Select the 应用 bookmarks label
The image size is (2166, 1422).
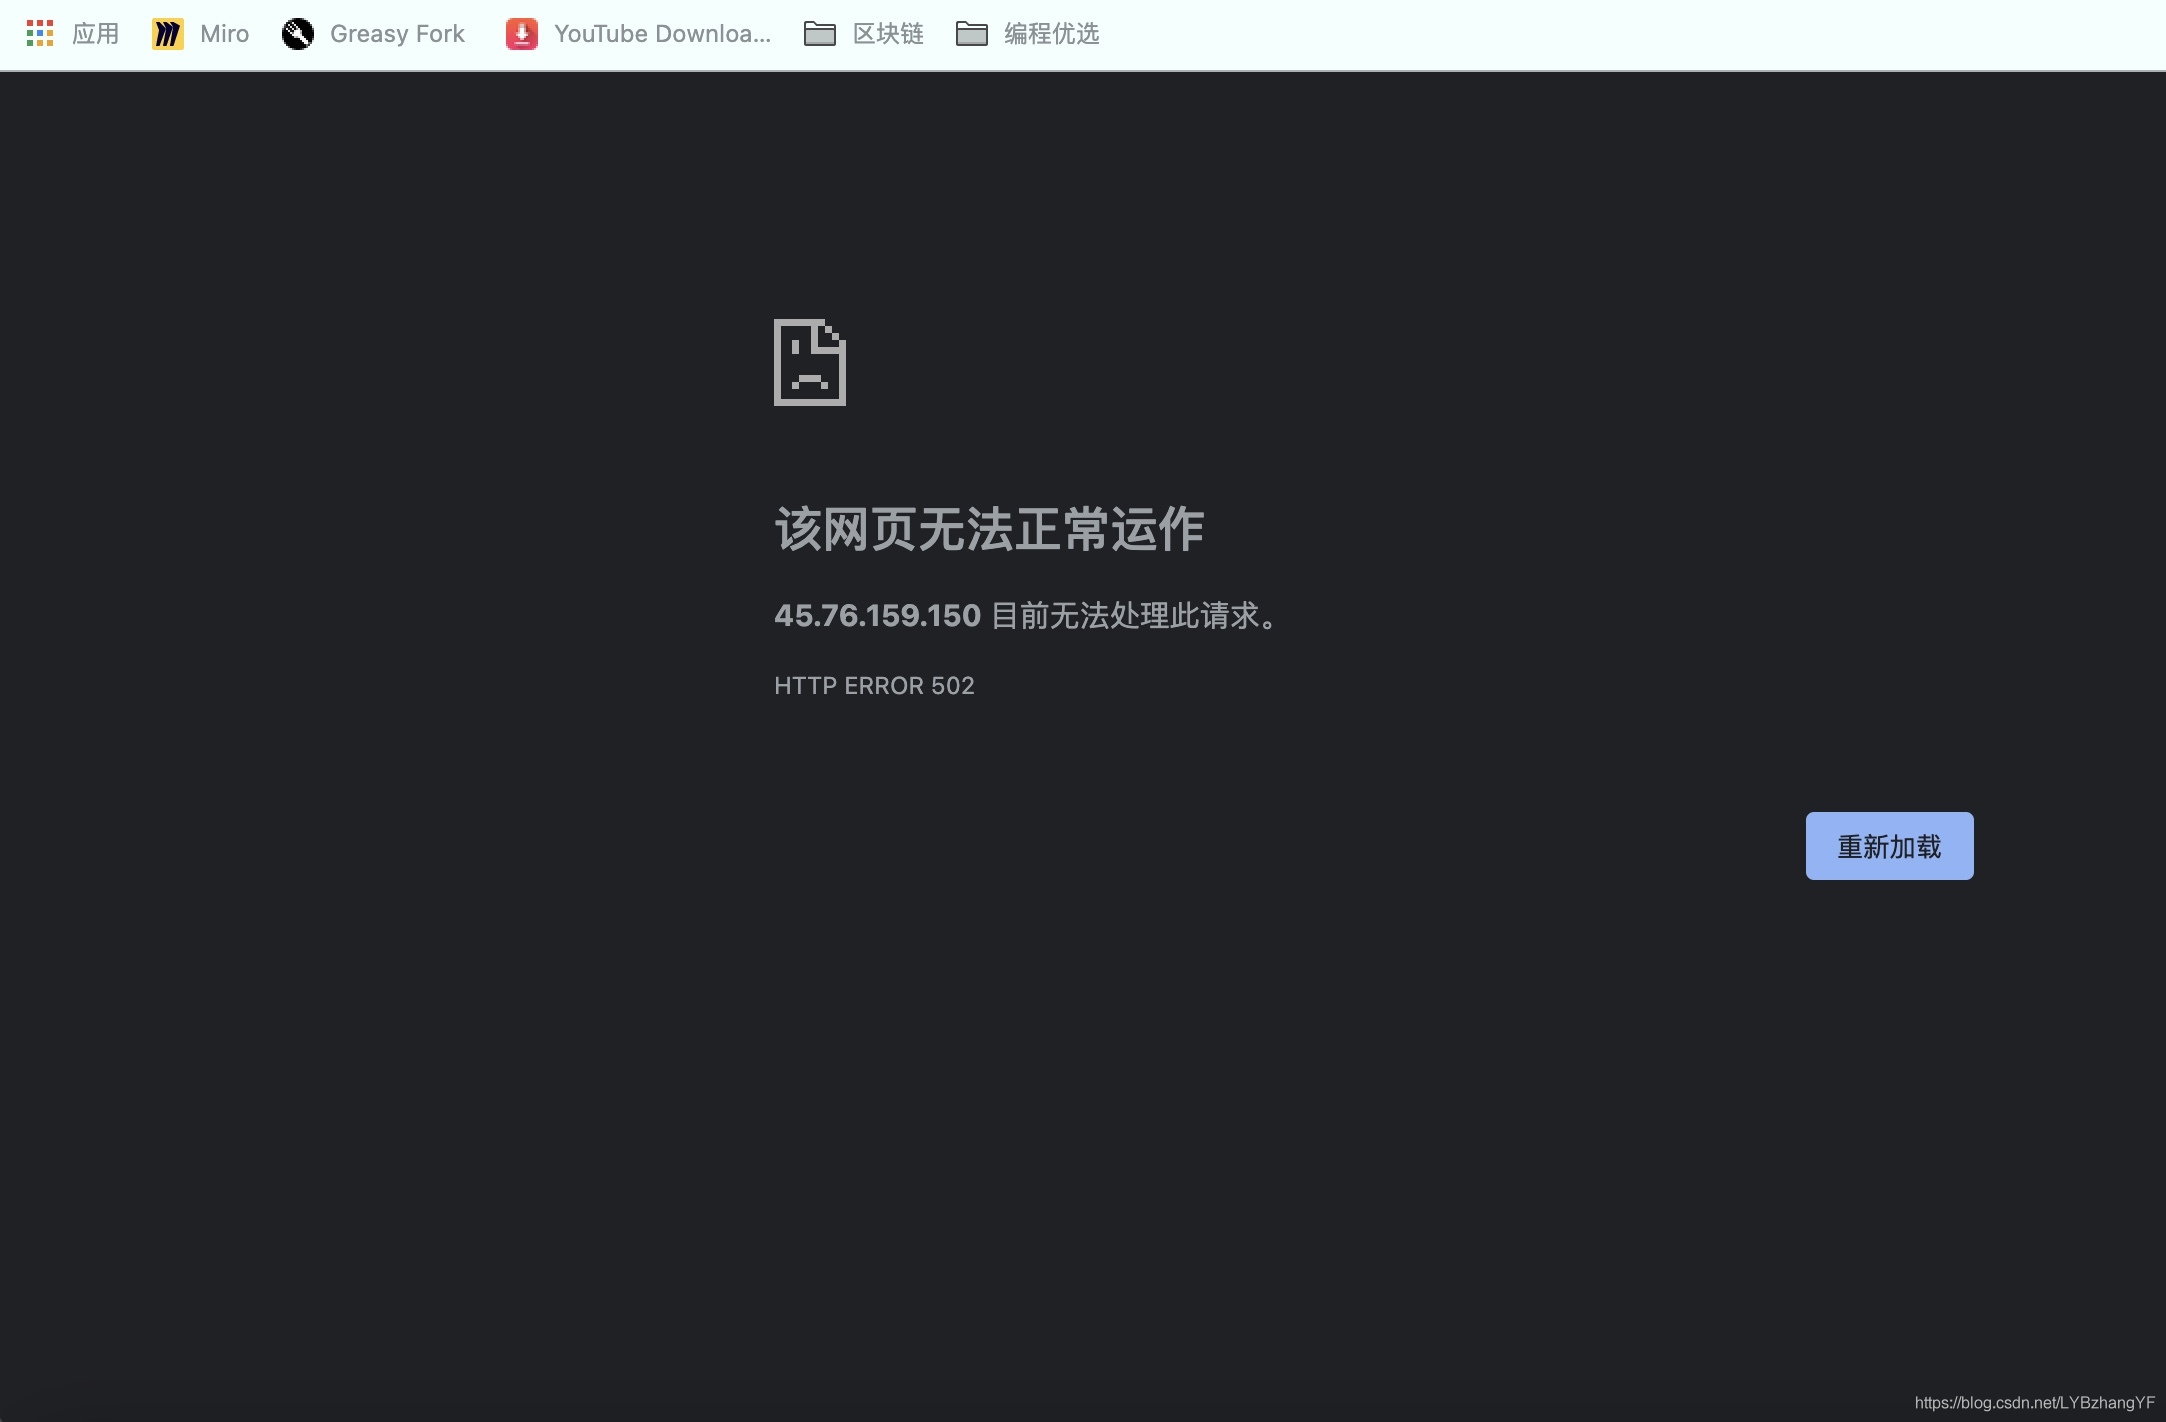click(x=96, y=34)
